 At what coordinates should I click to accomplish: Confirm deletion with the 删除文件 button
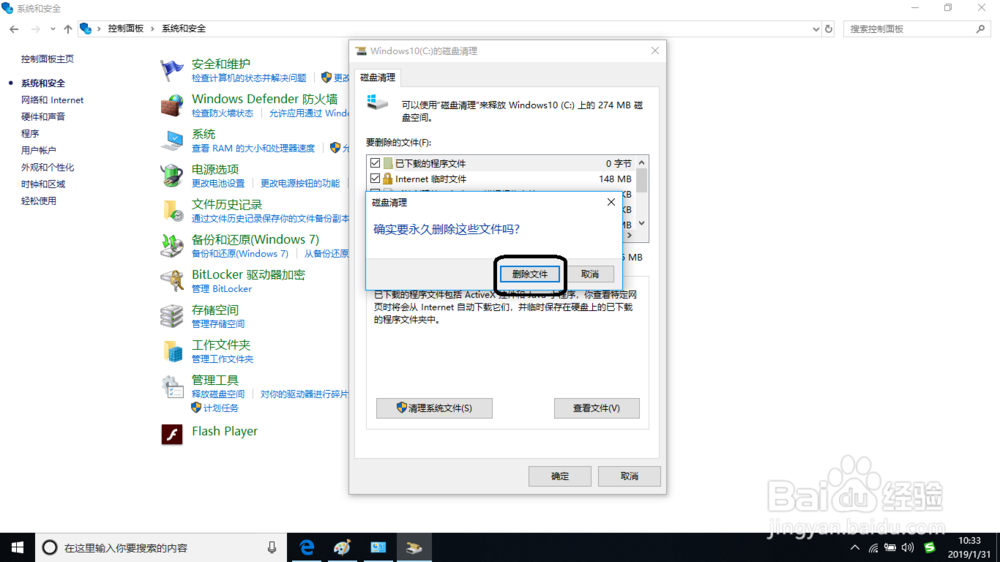click(529, 274)
